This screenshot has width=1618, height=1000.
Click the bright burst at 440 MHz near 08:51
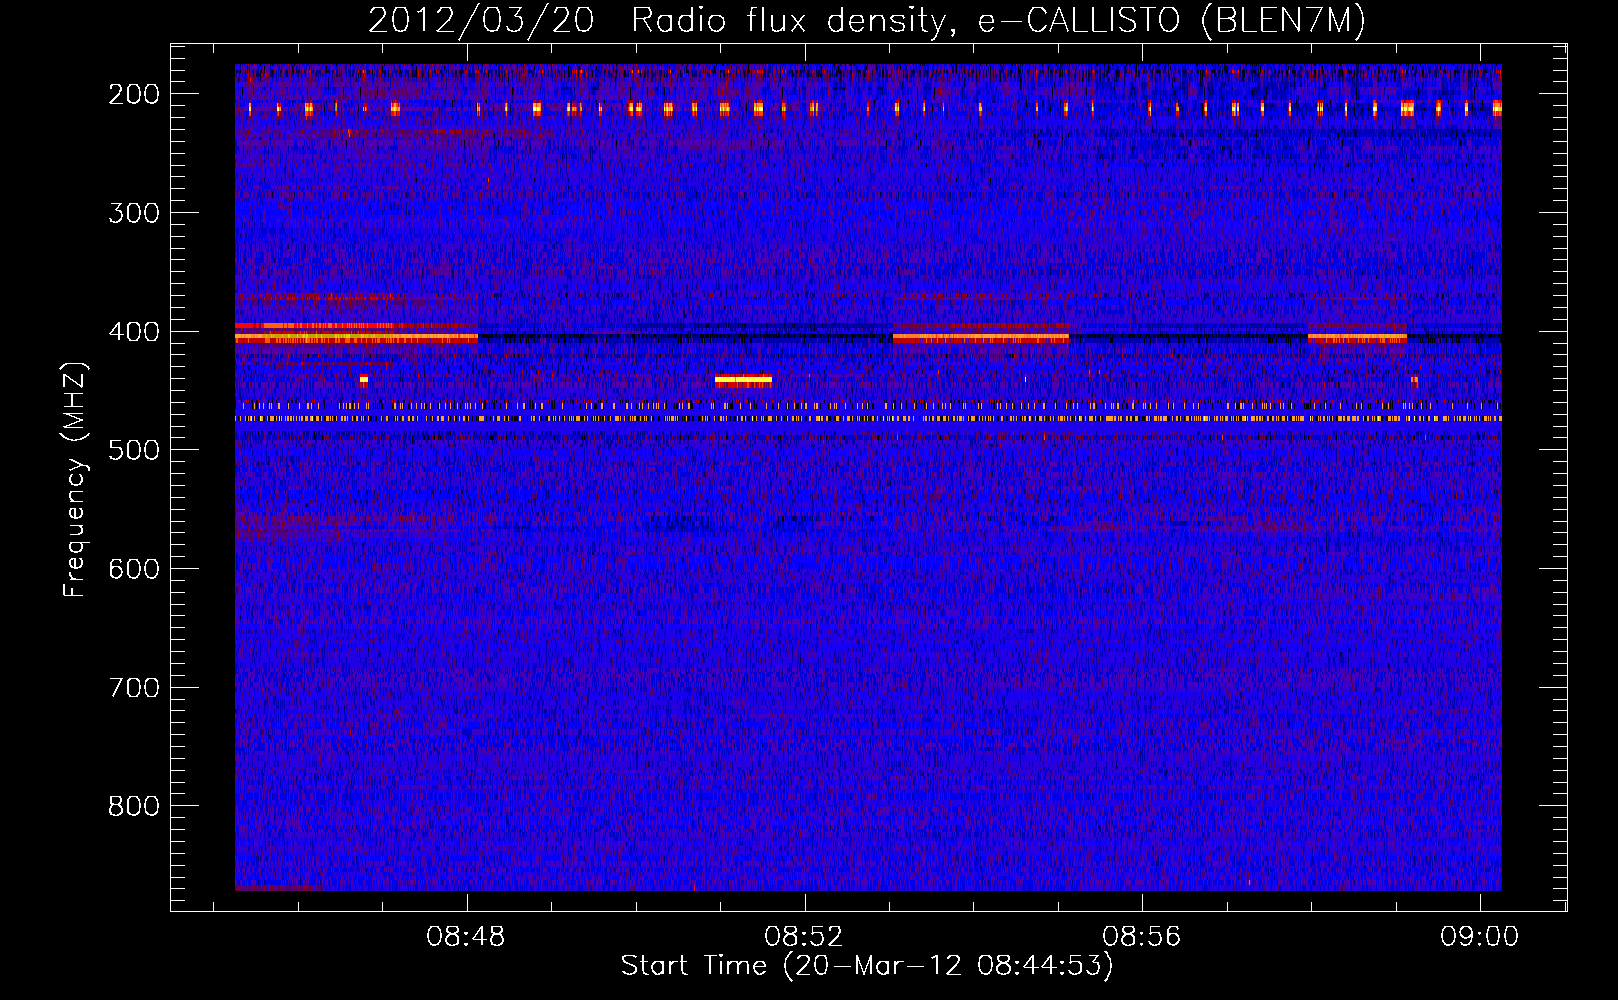pos(743,380)
